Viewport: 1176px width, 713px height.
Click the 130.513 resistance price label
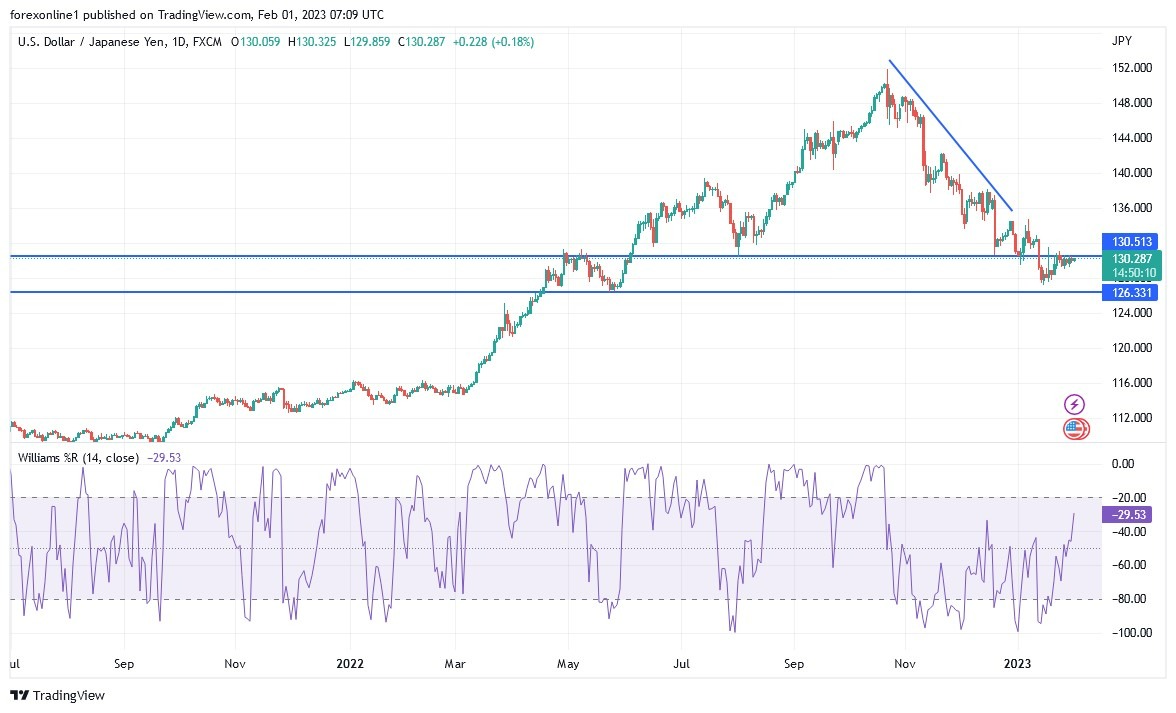tap(1133, 242)
